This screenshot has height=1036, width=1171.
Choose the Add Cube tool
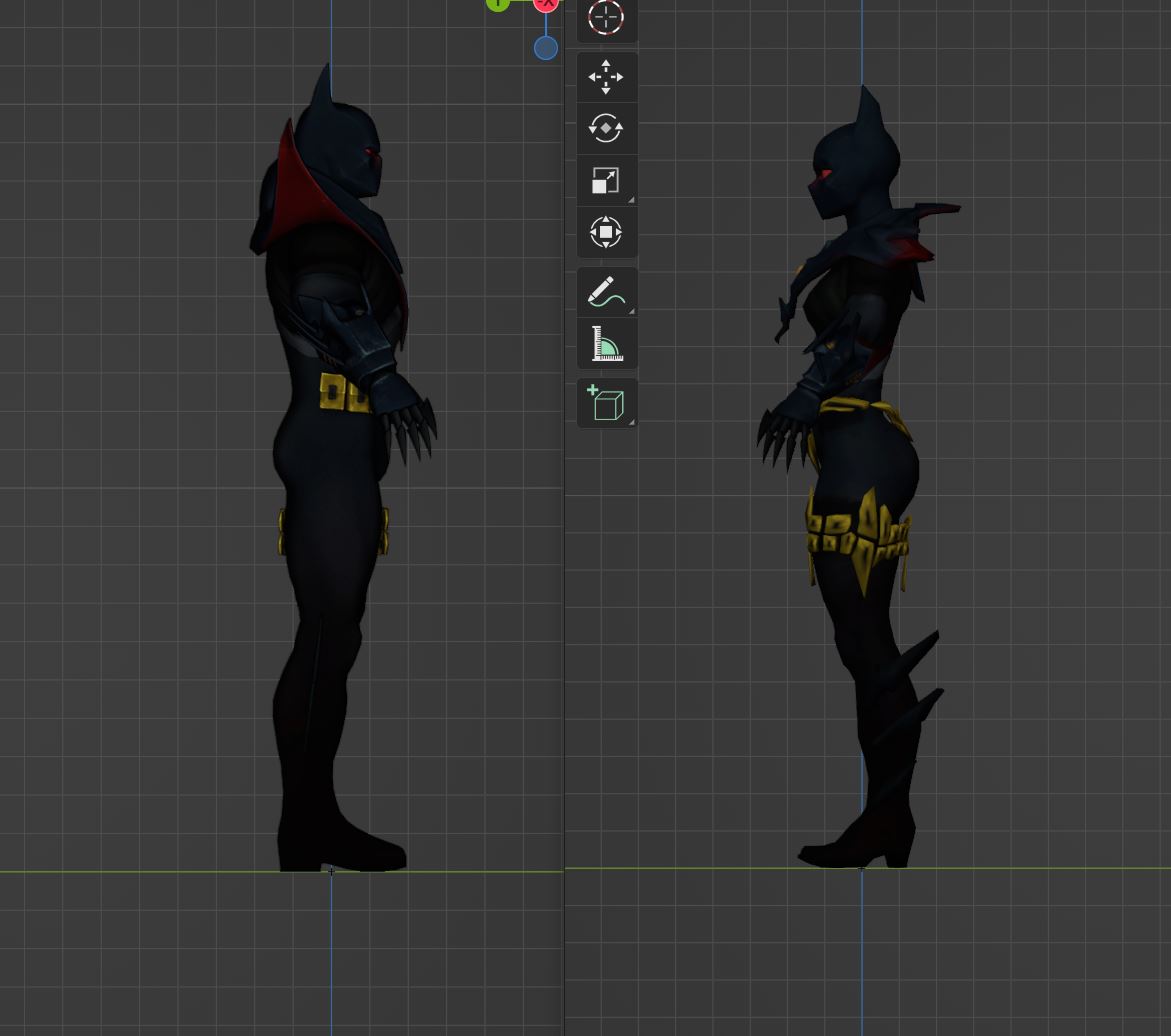[606, 403]
